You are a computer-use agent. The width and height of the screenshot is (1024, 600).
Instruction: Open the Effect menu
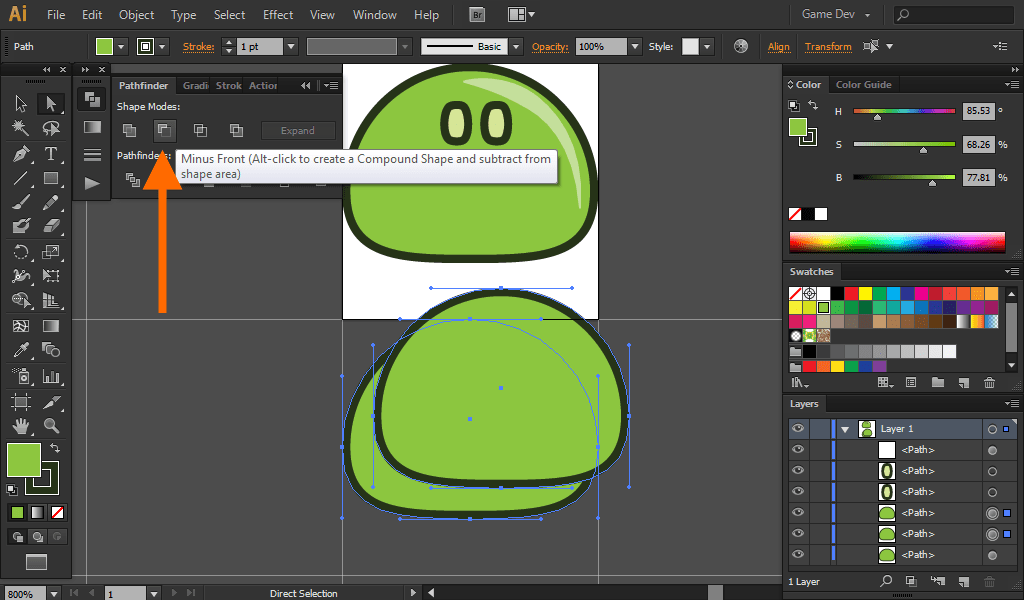click(x=278, y=15)
